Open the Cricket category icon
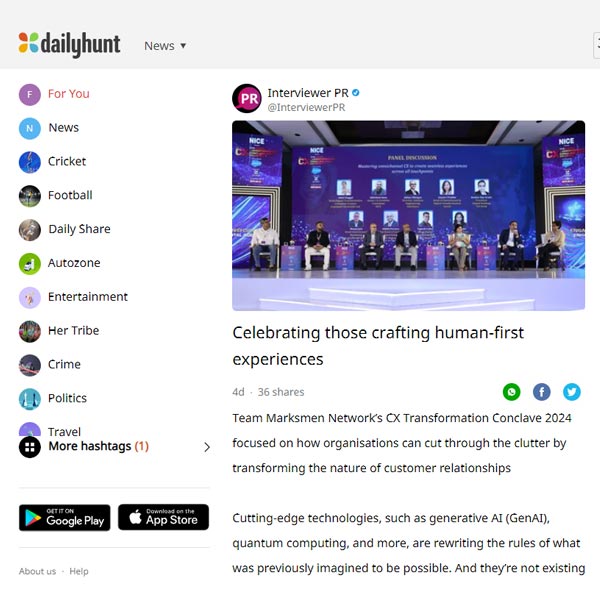The height and width of the screenshot is (600, 600). (30, 162)
